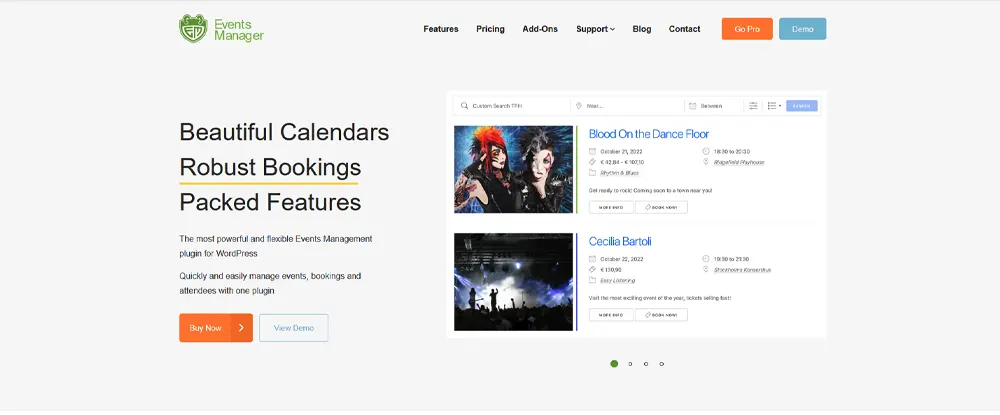
Task: Click Book Now for Cecilia Bartoli
Action: coord(661,315)
